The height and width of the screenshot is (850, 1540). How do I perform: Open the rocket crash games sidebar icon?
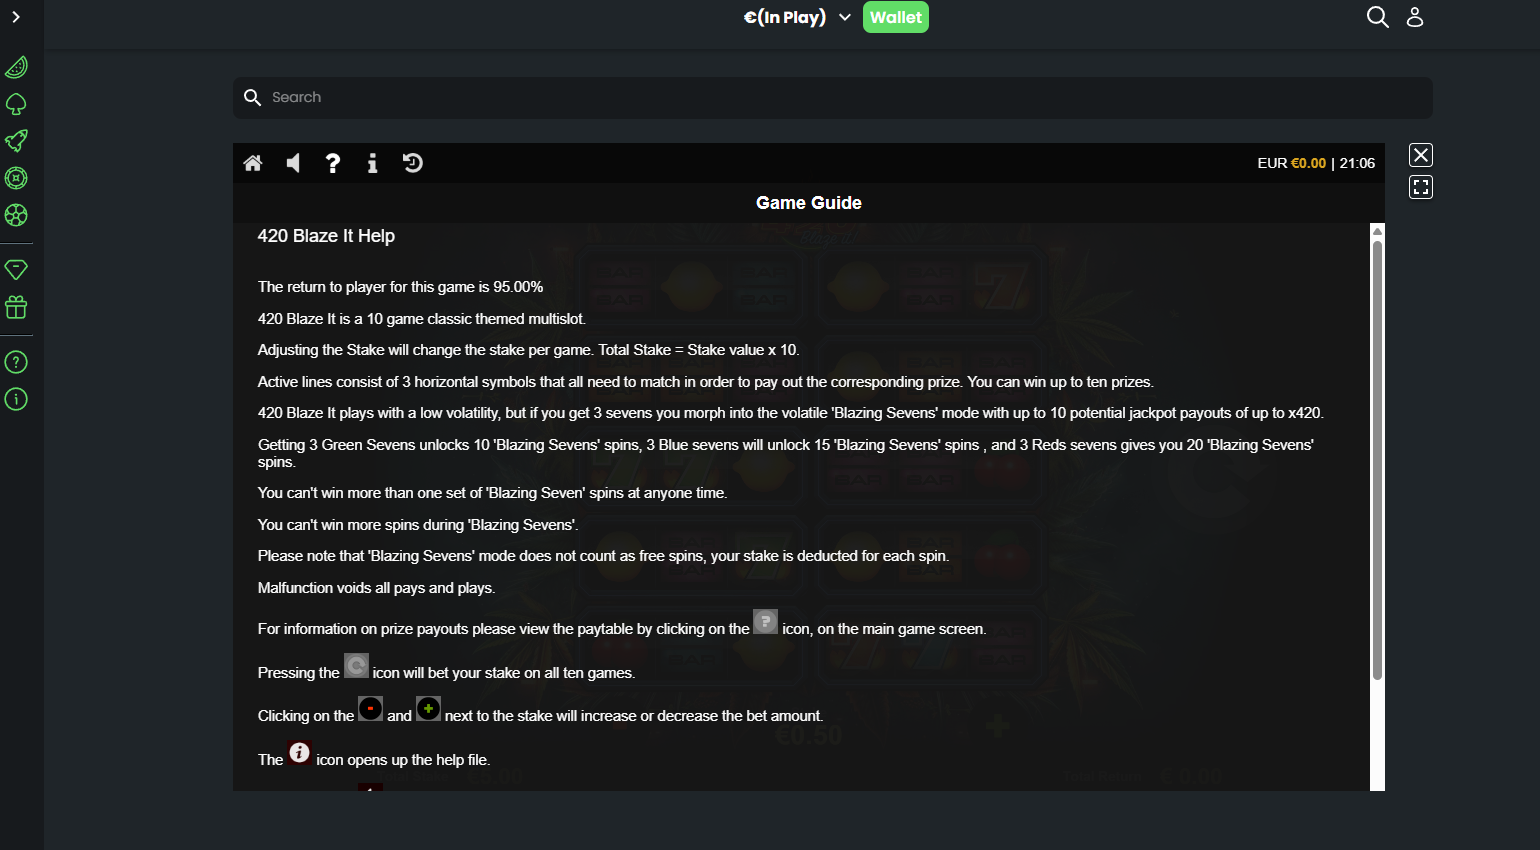point(16,141)
